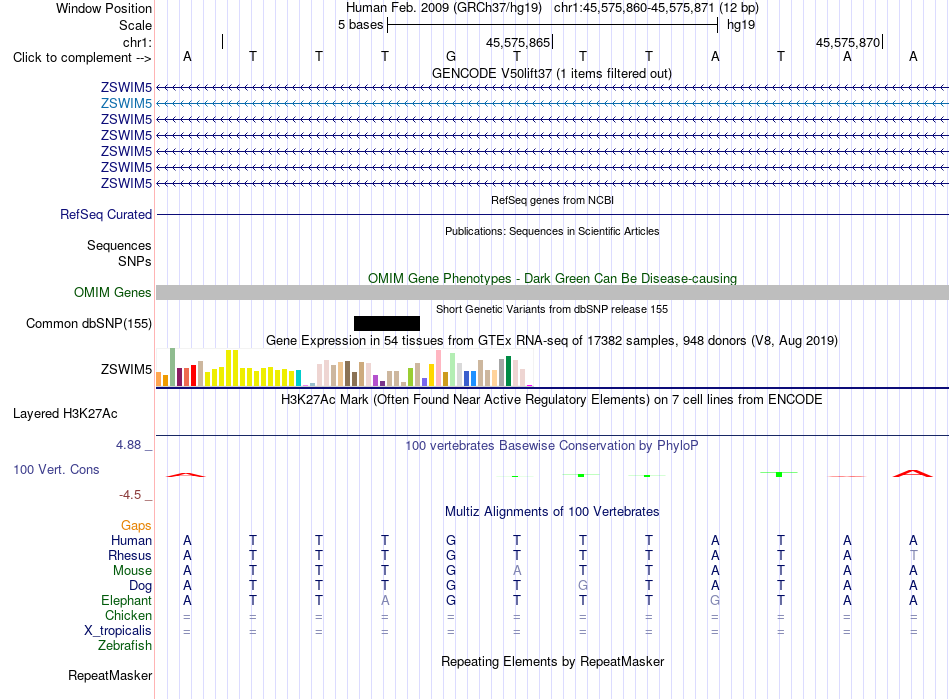Click the Rhesus species label

pos(130,555)
